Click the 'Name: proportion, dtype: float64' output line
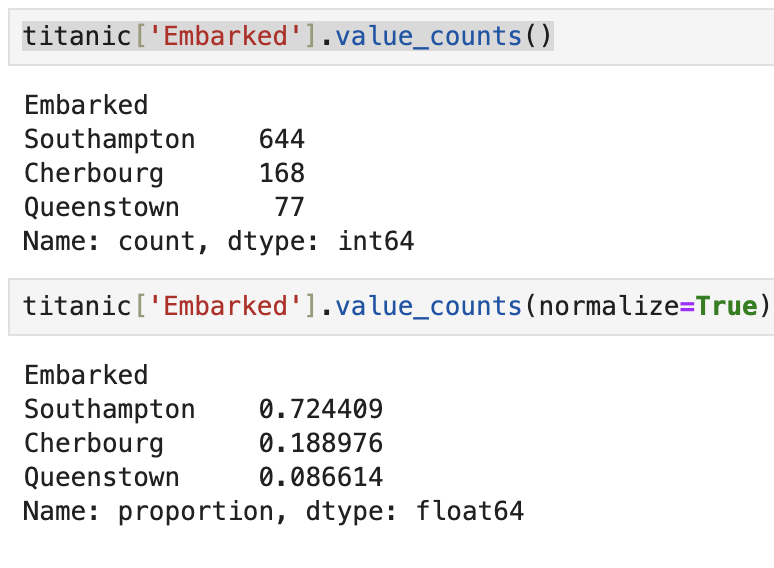774x568 pixels. coord(273,512)
